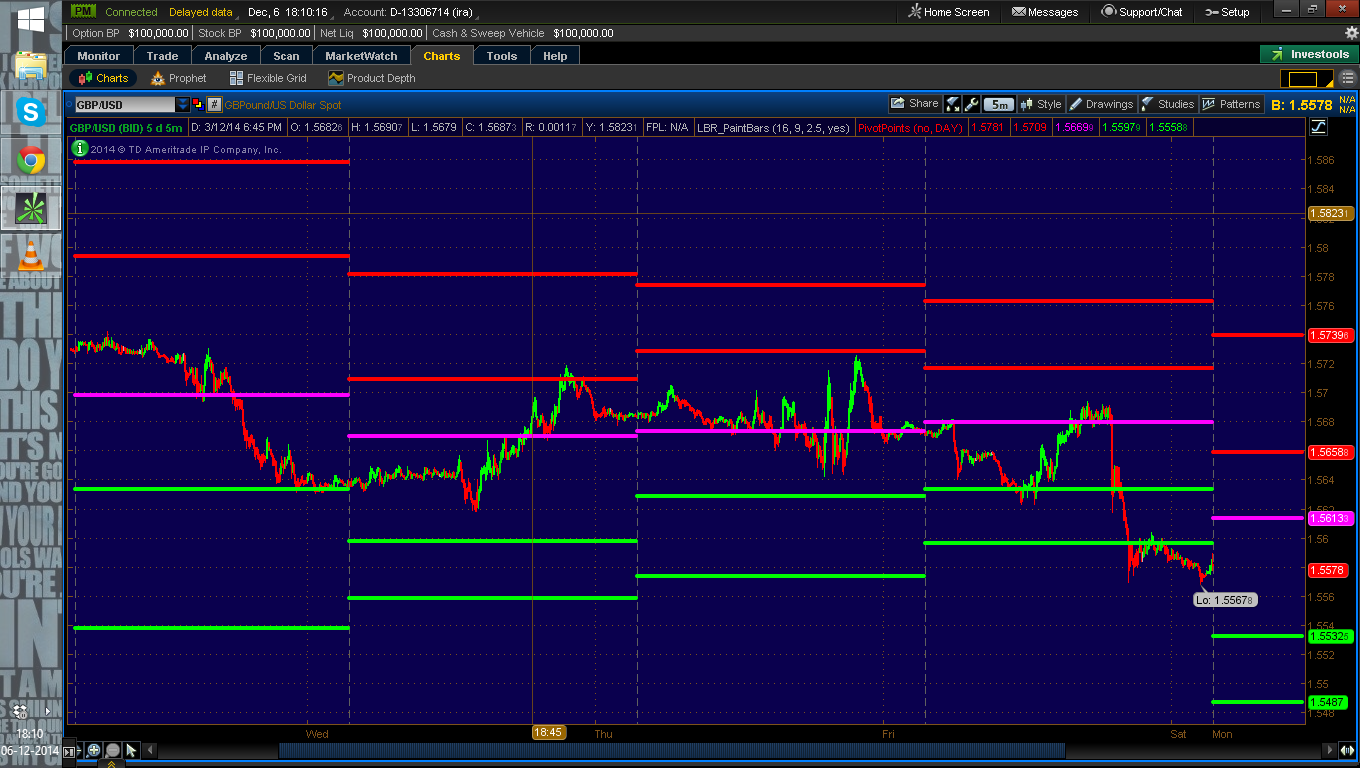The height and width of the screenshot is (768, 1360).
Task: Open Google Chrome from the sidebar
Action: 31,159
